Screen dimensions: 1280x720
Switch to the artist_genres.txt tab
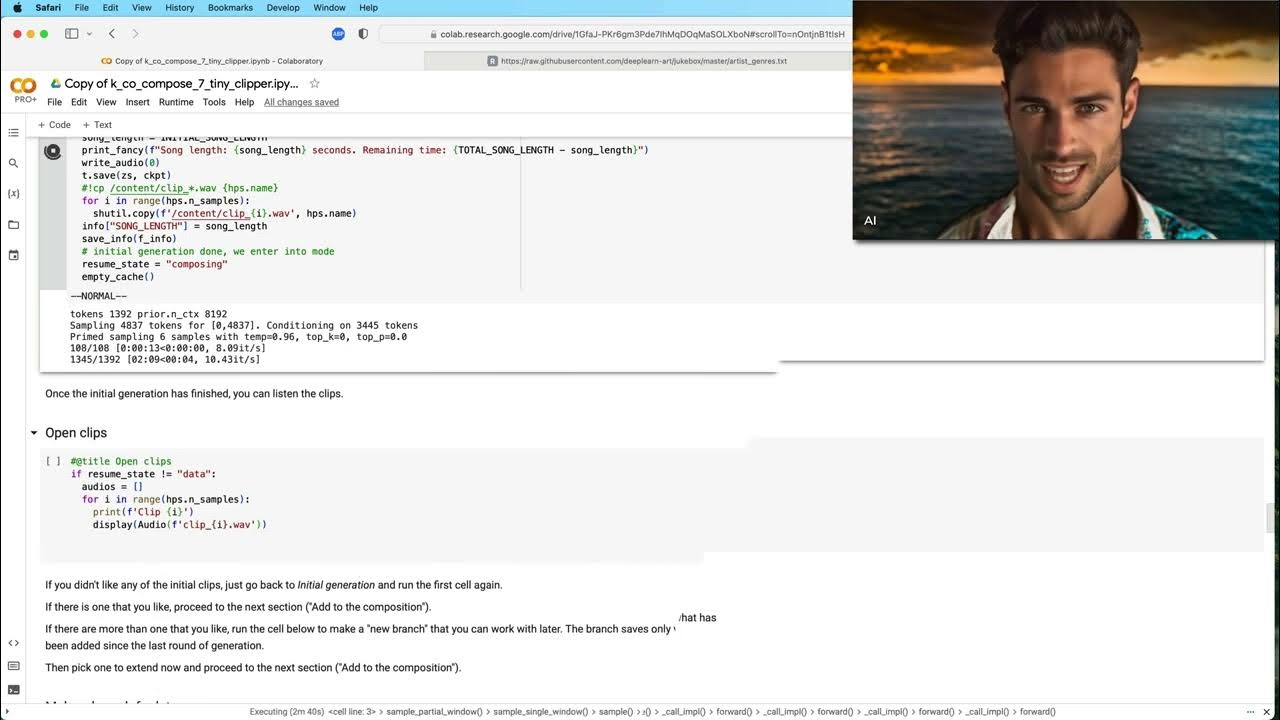pos(637,61)
